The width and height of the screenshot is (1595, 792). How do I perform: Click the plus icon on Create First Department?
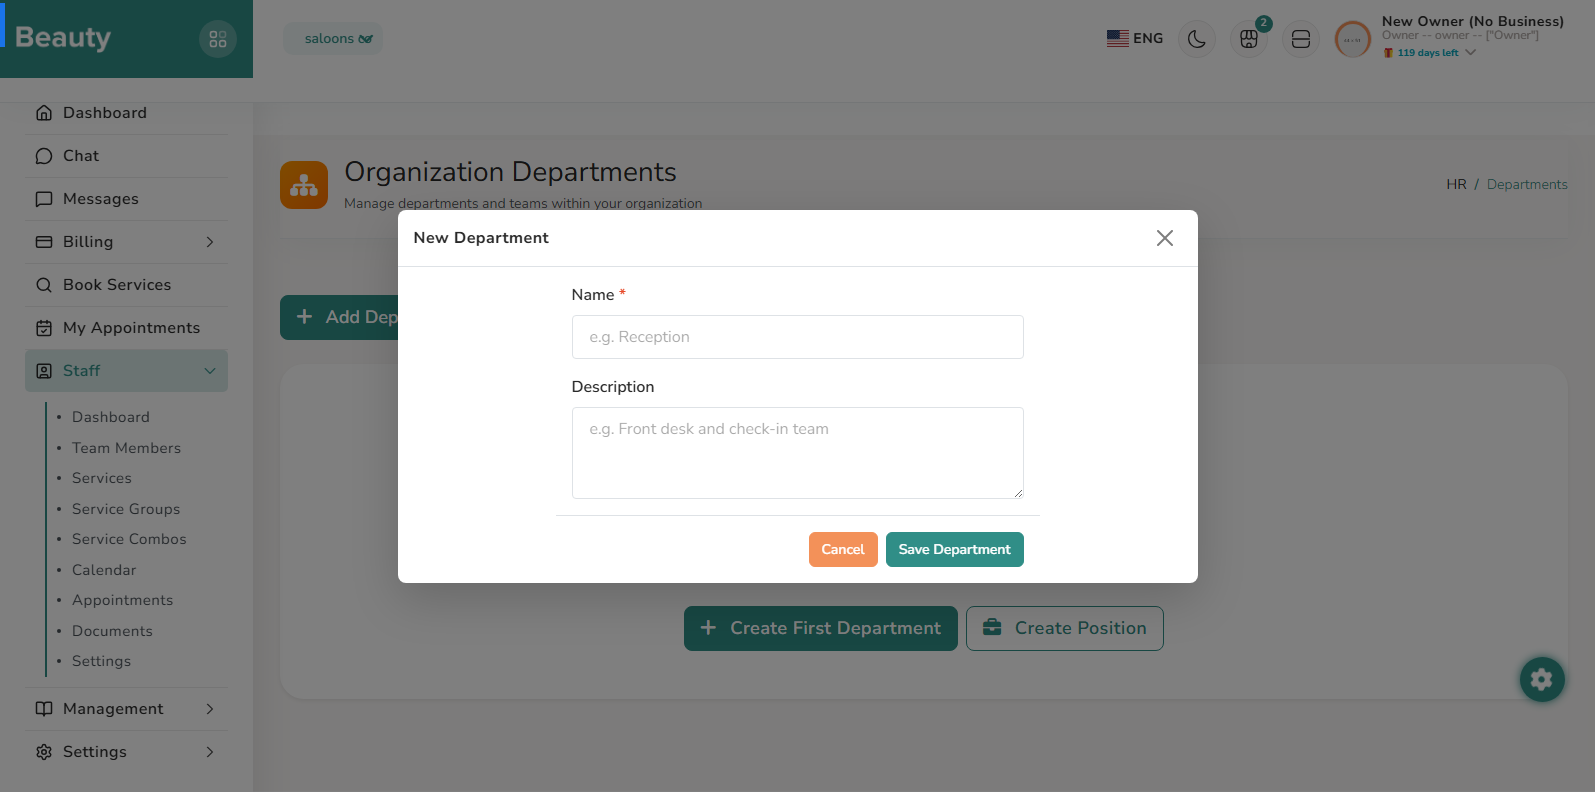pos(708,628)
